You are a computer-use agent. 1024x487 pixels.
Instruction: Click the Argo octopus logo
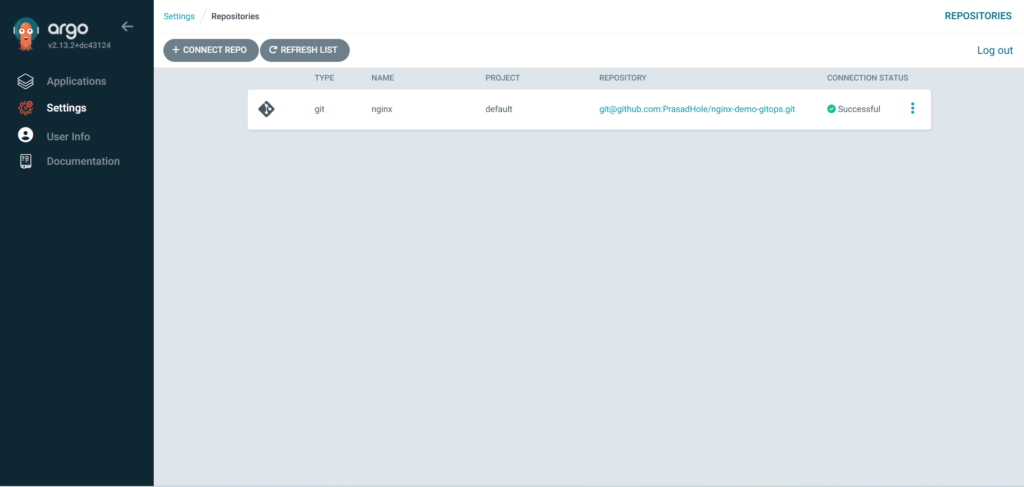click(x=26, y=33)
